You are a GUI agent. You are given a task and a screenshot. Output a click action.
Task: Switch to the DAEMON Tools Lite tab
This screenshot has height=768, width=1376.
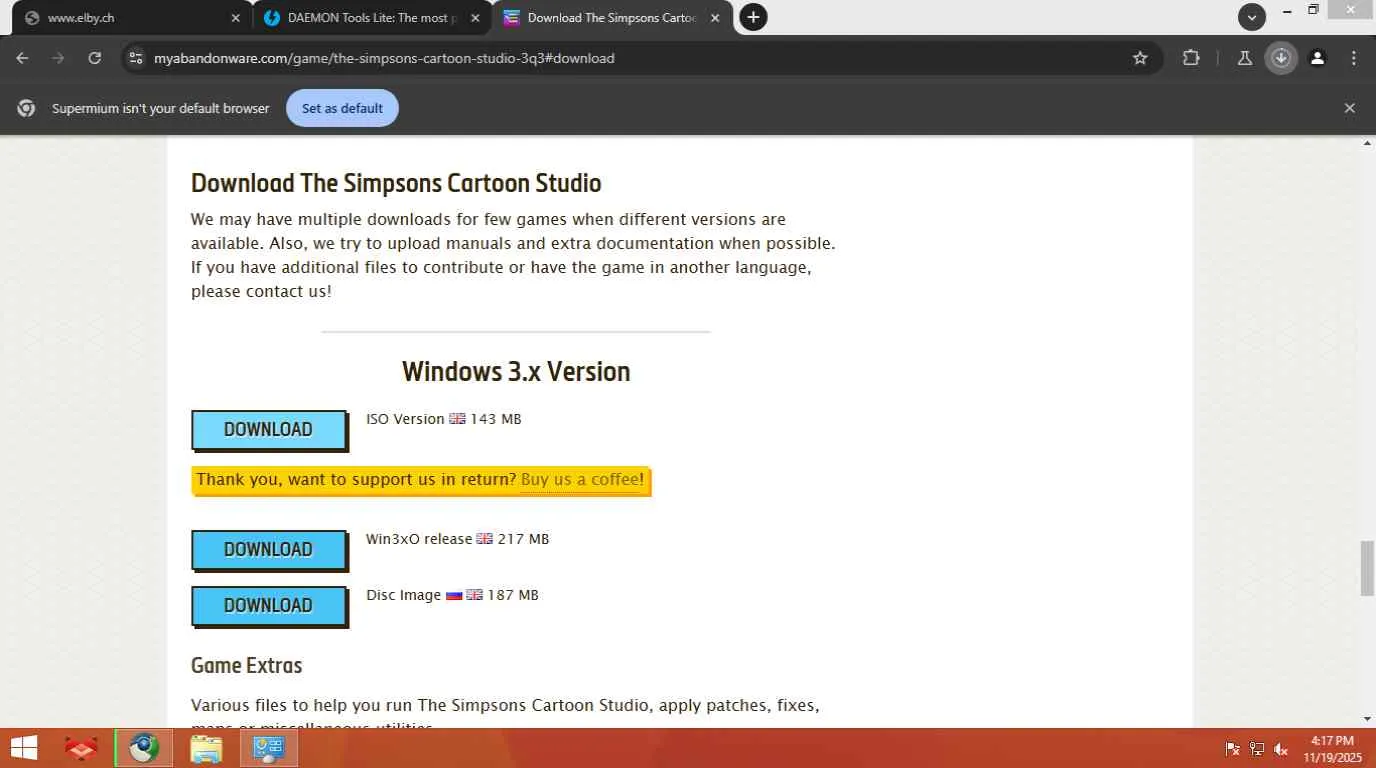click(x=372, y=18)
